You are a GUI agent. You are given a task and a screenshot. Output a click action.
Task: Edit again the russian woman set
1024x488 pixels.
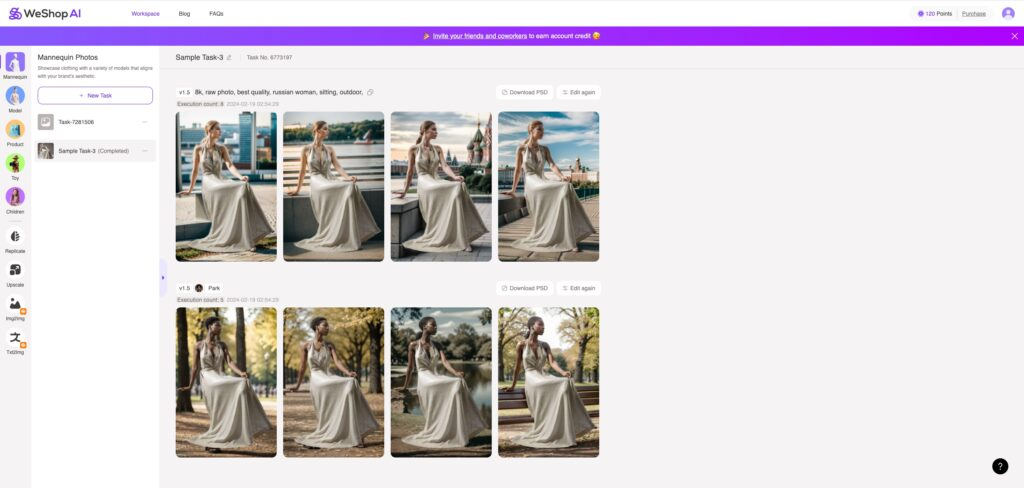click(579, 92)
